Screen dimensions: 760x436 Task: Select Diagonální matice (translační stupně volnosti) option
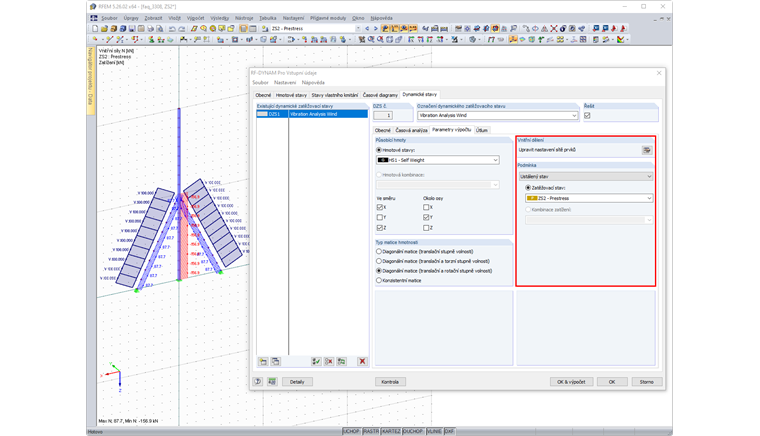(379, 251)
